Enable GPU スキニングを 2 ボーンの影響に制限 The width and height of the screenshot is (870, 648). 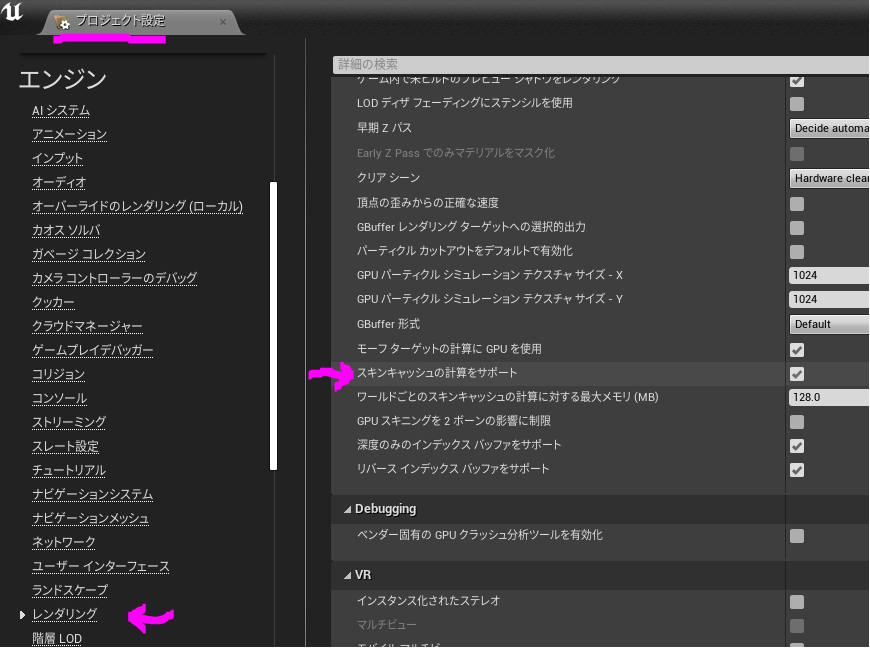[797, 422]
